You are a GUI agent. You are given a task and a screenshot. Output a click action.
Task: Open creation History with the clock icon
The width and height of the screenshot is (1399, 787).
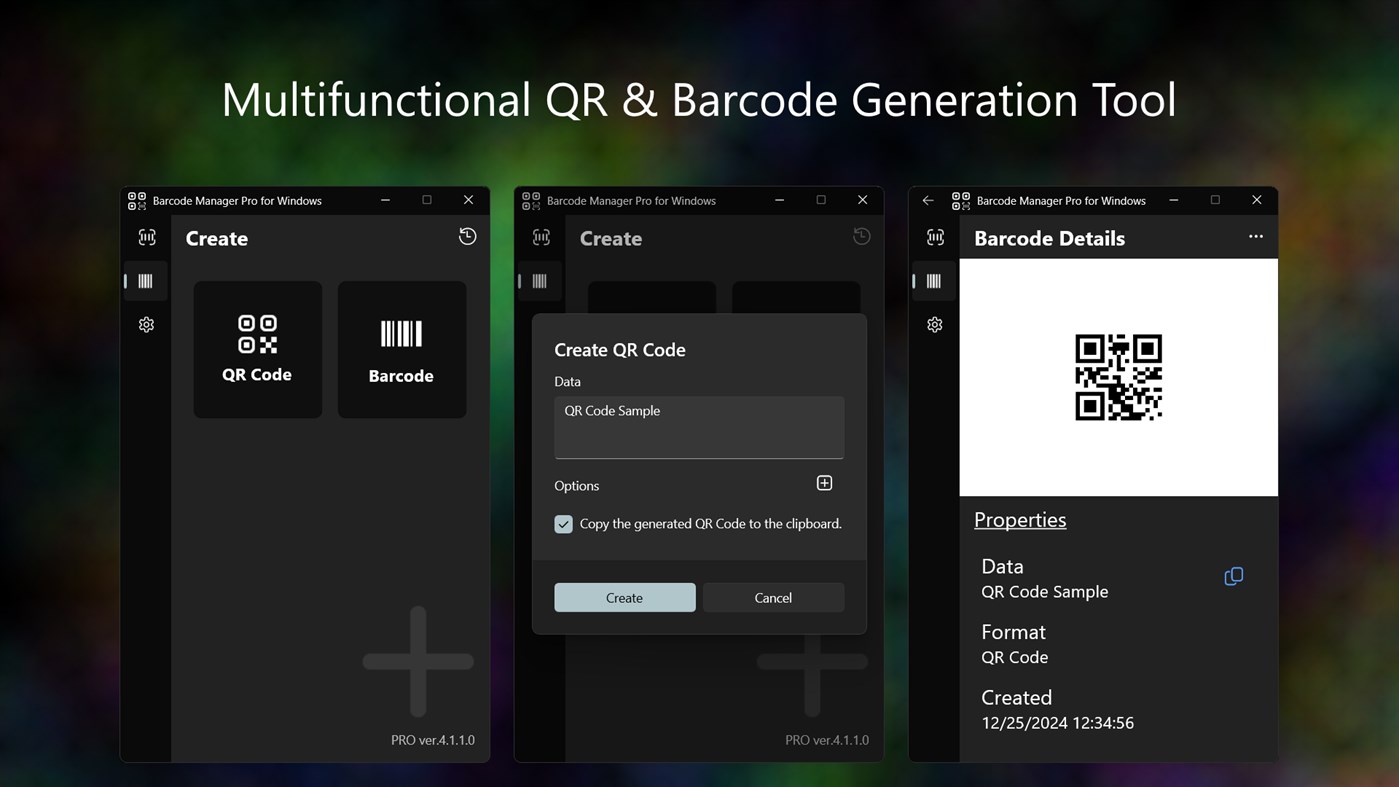[x=466, y=236]
